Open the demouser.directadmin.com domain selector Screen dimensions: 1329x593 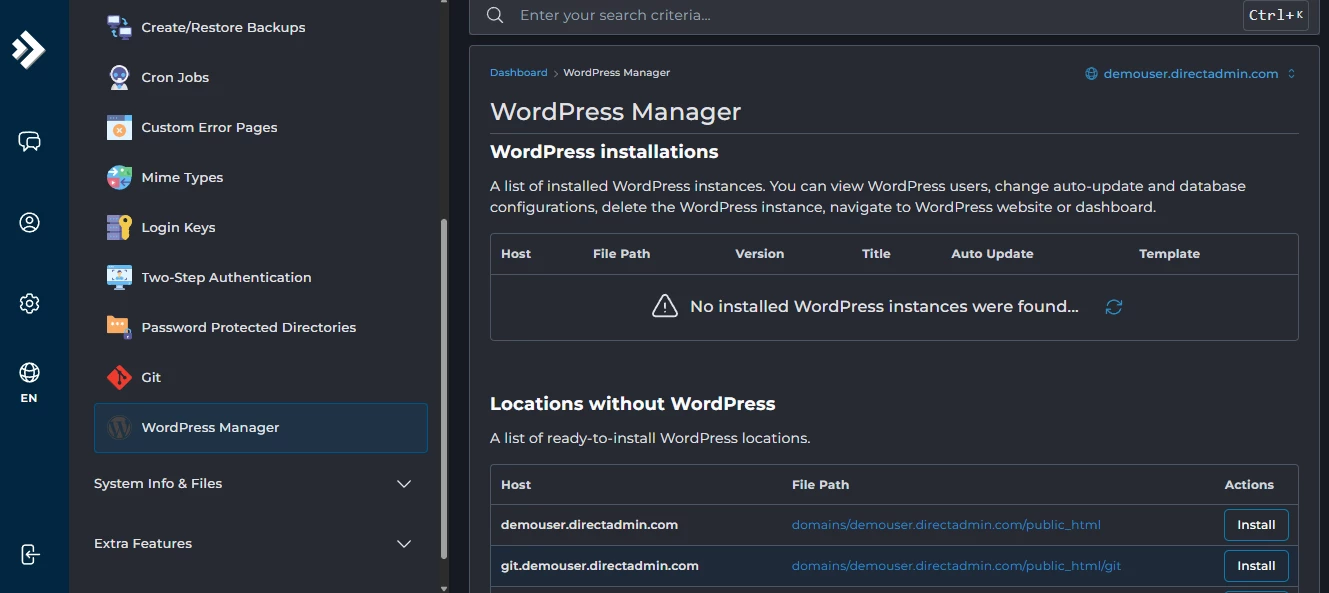[x=1190, y=73]
